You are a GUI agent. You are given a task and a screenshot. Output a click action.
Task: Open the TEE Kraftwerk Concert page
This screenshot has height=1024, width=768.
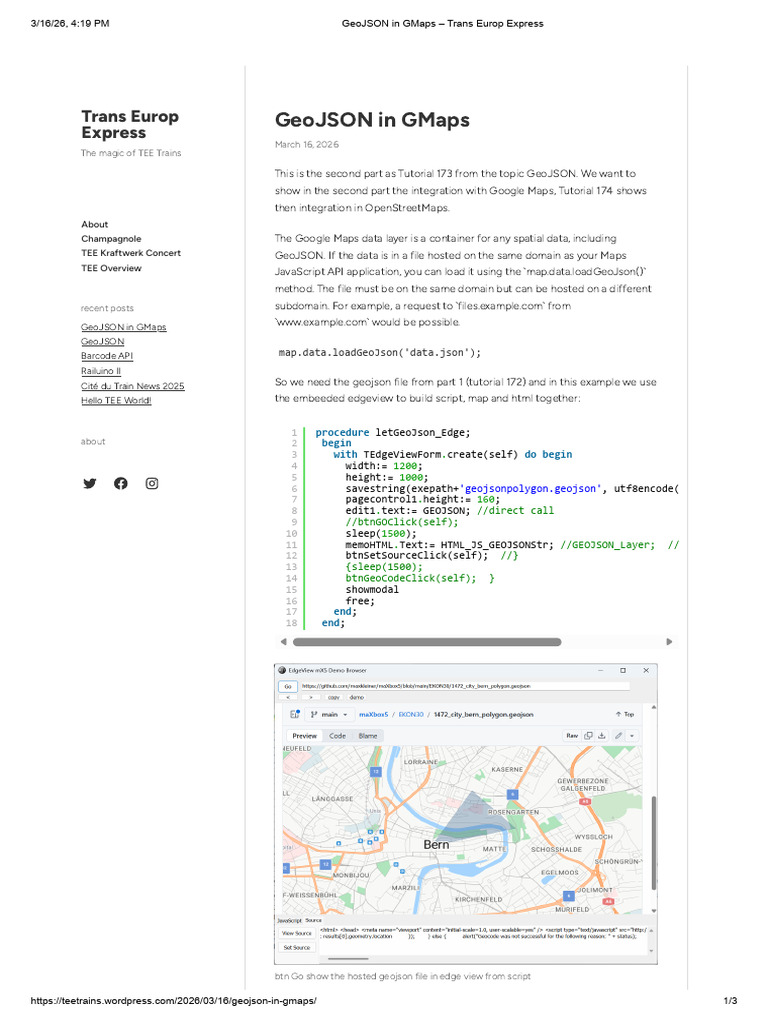point(131,253)
